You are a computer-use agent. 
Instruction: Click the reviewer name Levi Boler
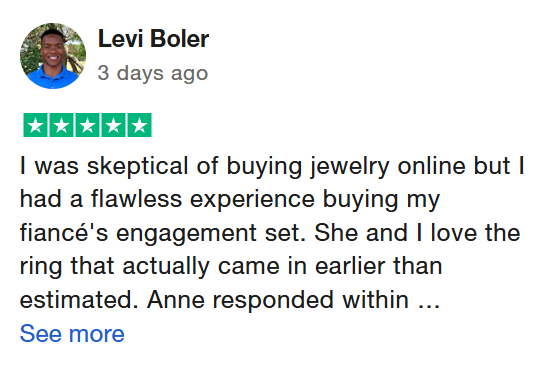coord(153,39)
